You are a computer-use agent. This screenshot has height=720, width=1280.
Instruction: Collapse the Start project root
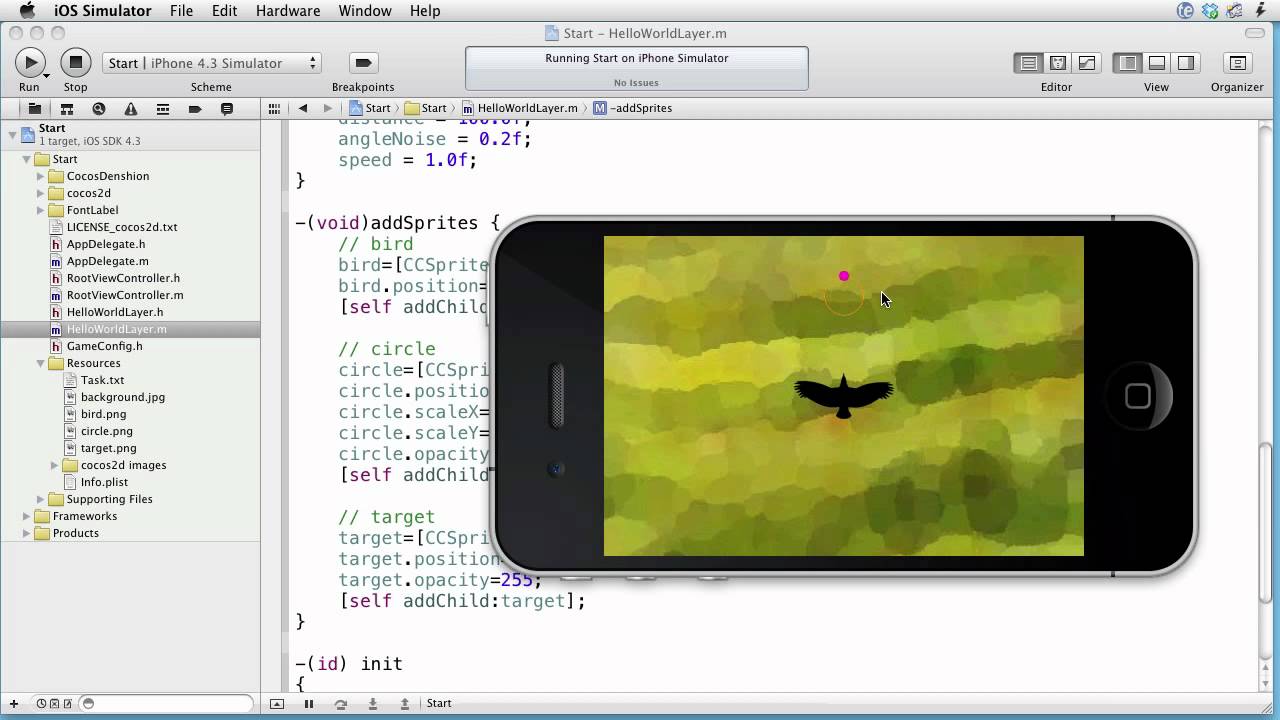12,134
